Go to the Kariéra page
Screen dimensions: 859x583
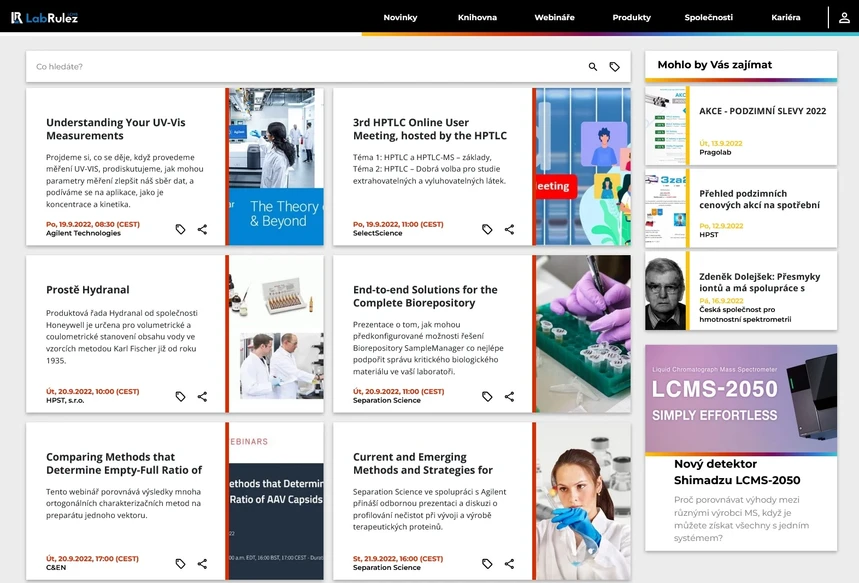[786, 18]
